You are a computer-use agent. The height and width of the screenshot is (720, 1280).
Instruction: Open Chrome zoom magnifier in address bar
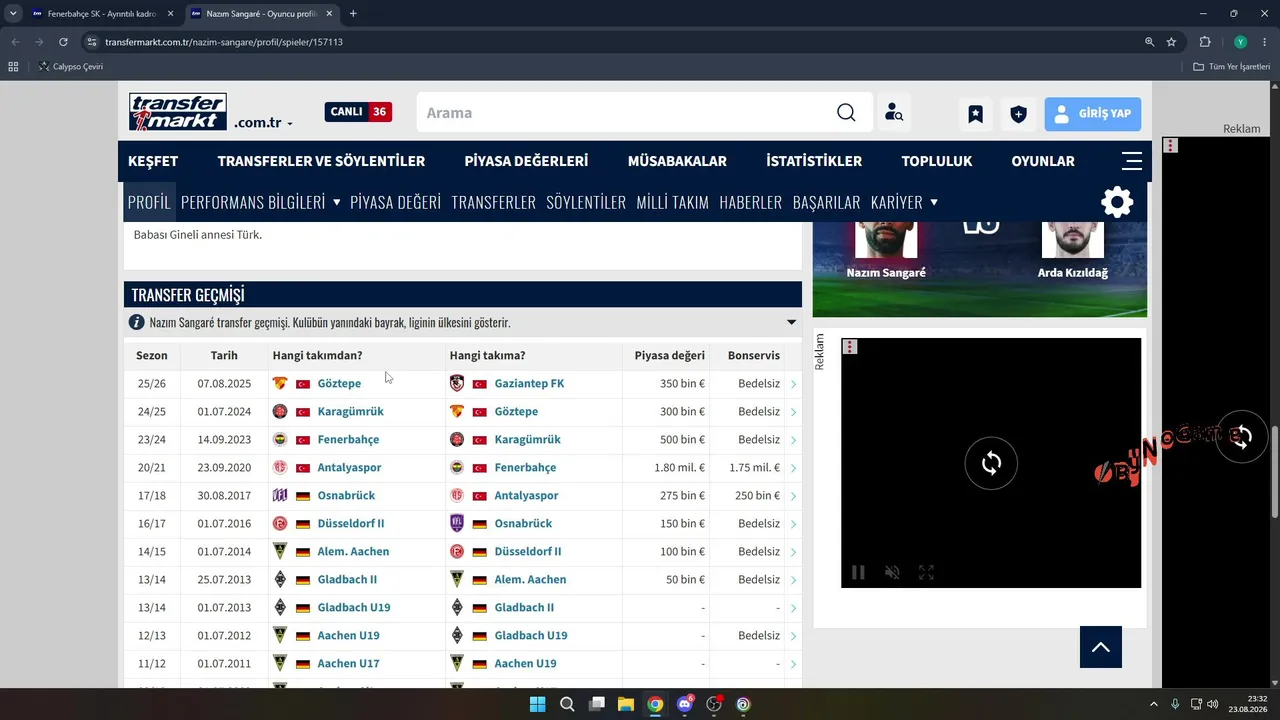(1150, 42)
